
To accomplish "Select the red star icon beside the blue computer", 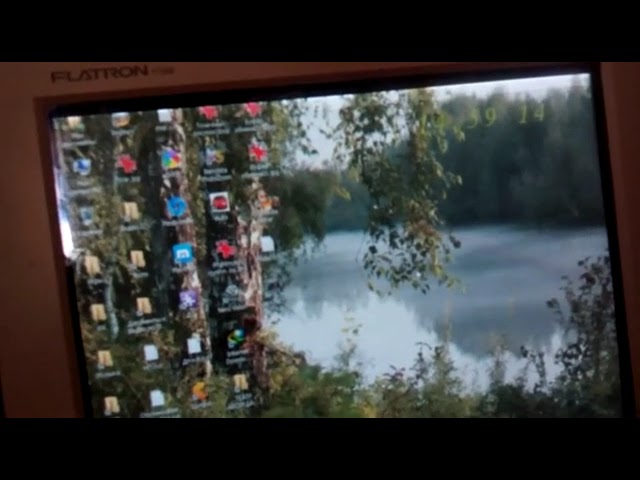I will pyautogui.click(x=126, y=164).
